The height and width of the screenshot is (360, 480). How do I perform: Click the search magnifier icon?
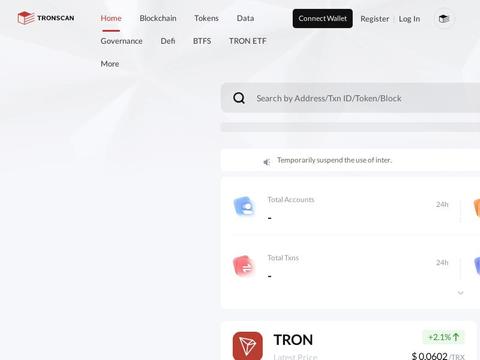point(239,98)
